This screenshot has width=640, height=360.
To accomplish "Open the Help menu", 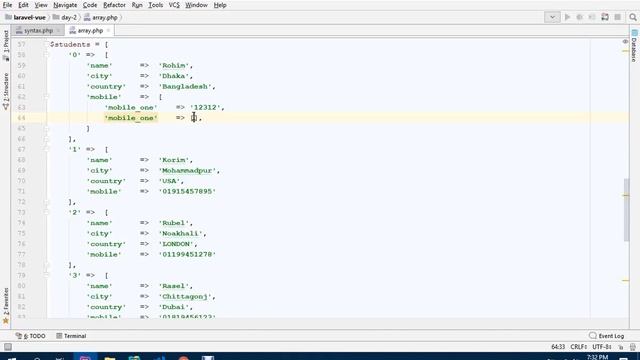I will [220, 5].
